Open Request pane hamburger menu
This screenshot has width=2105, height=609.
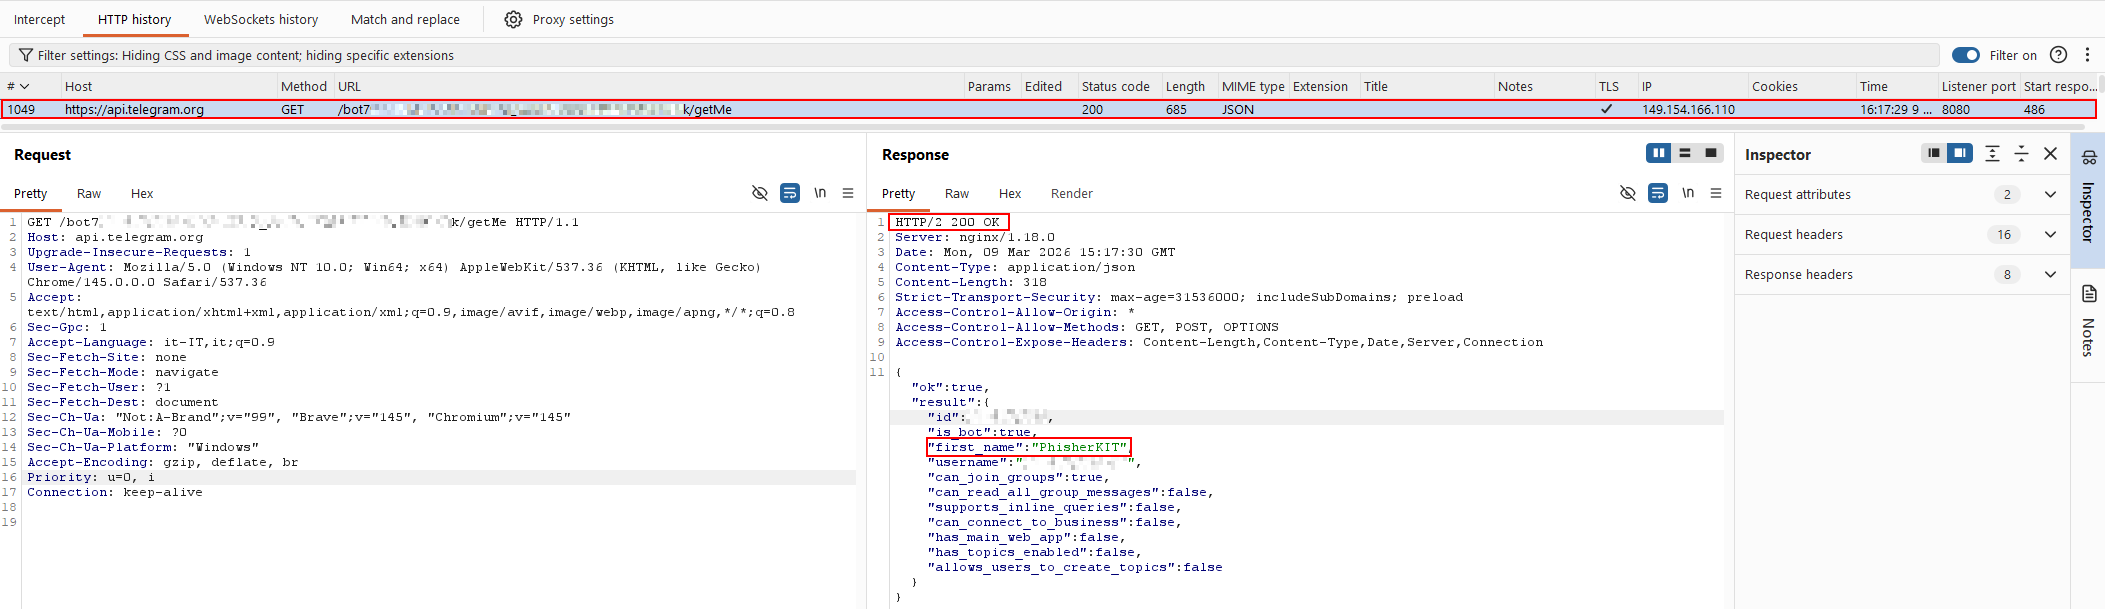[x=848, y=193]
